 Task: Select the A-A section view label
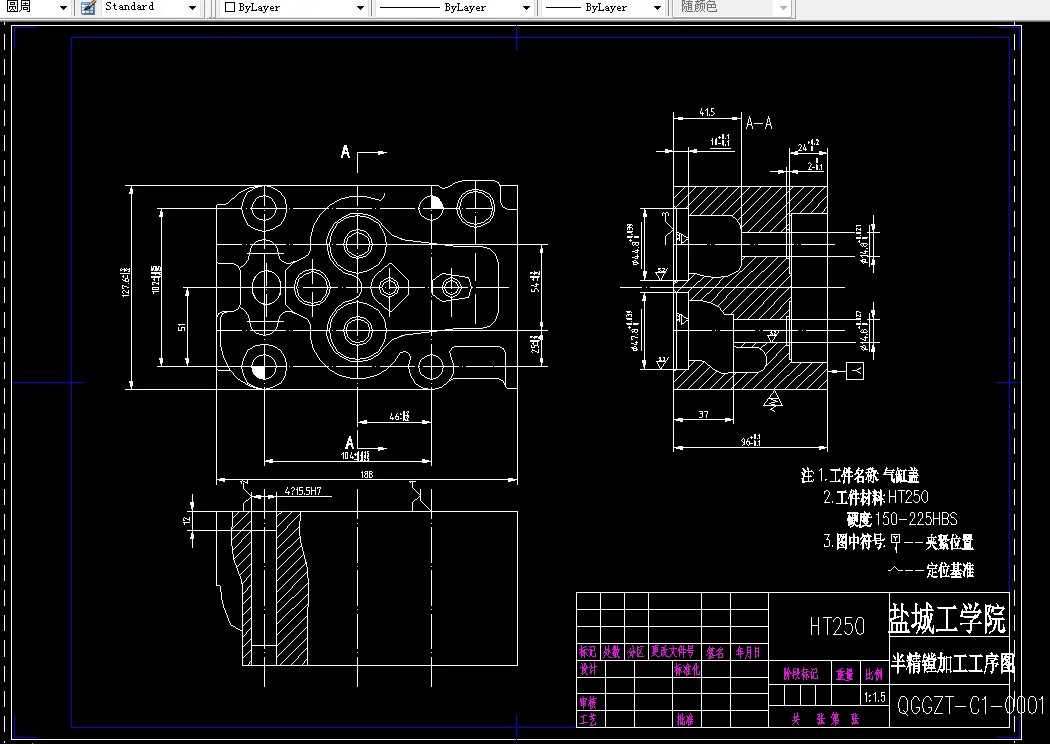coord(759,123)
